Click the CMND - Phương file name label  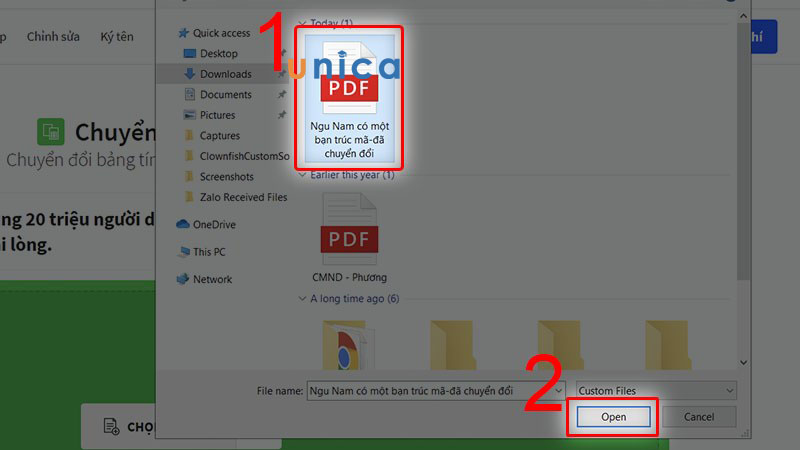pos(349,278)
